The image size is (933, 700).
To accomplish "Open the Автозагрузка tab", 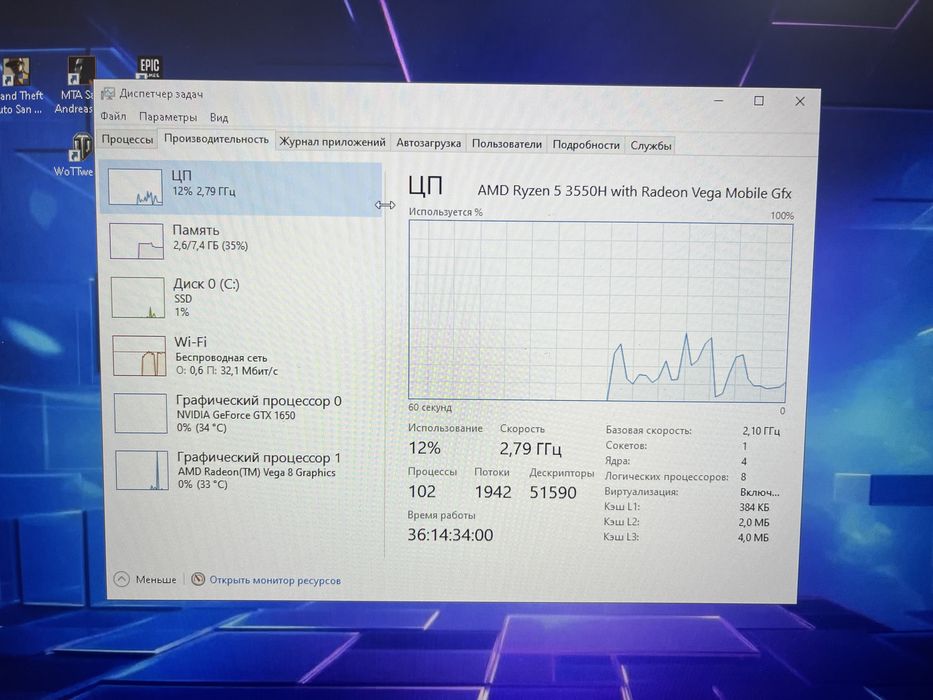I will pos(428,143).
